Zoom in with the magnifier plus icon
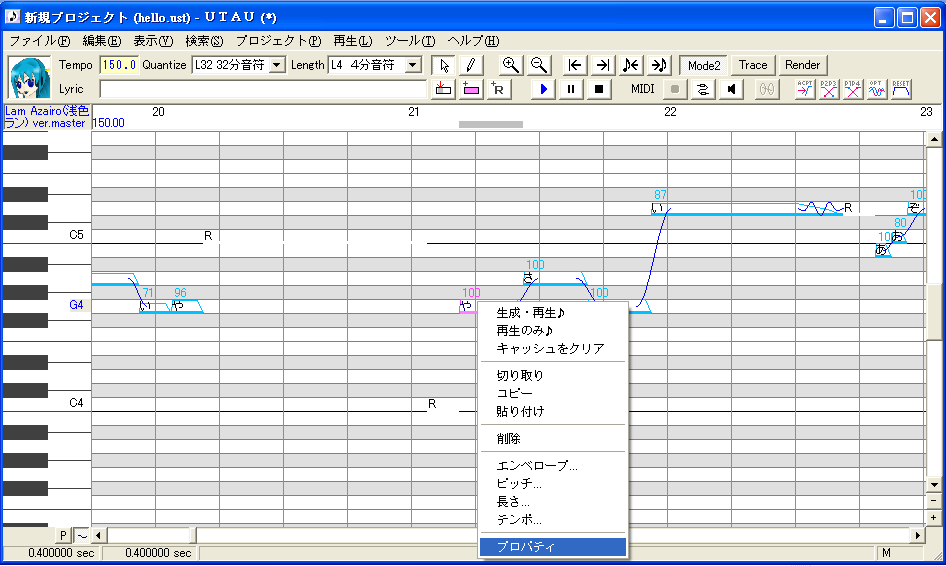 point(510,65)
